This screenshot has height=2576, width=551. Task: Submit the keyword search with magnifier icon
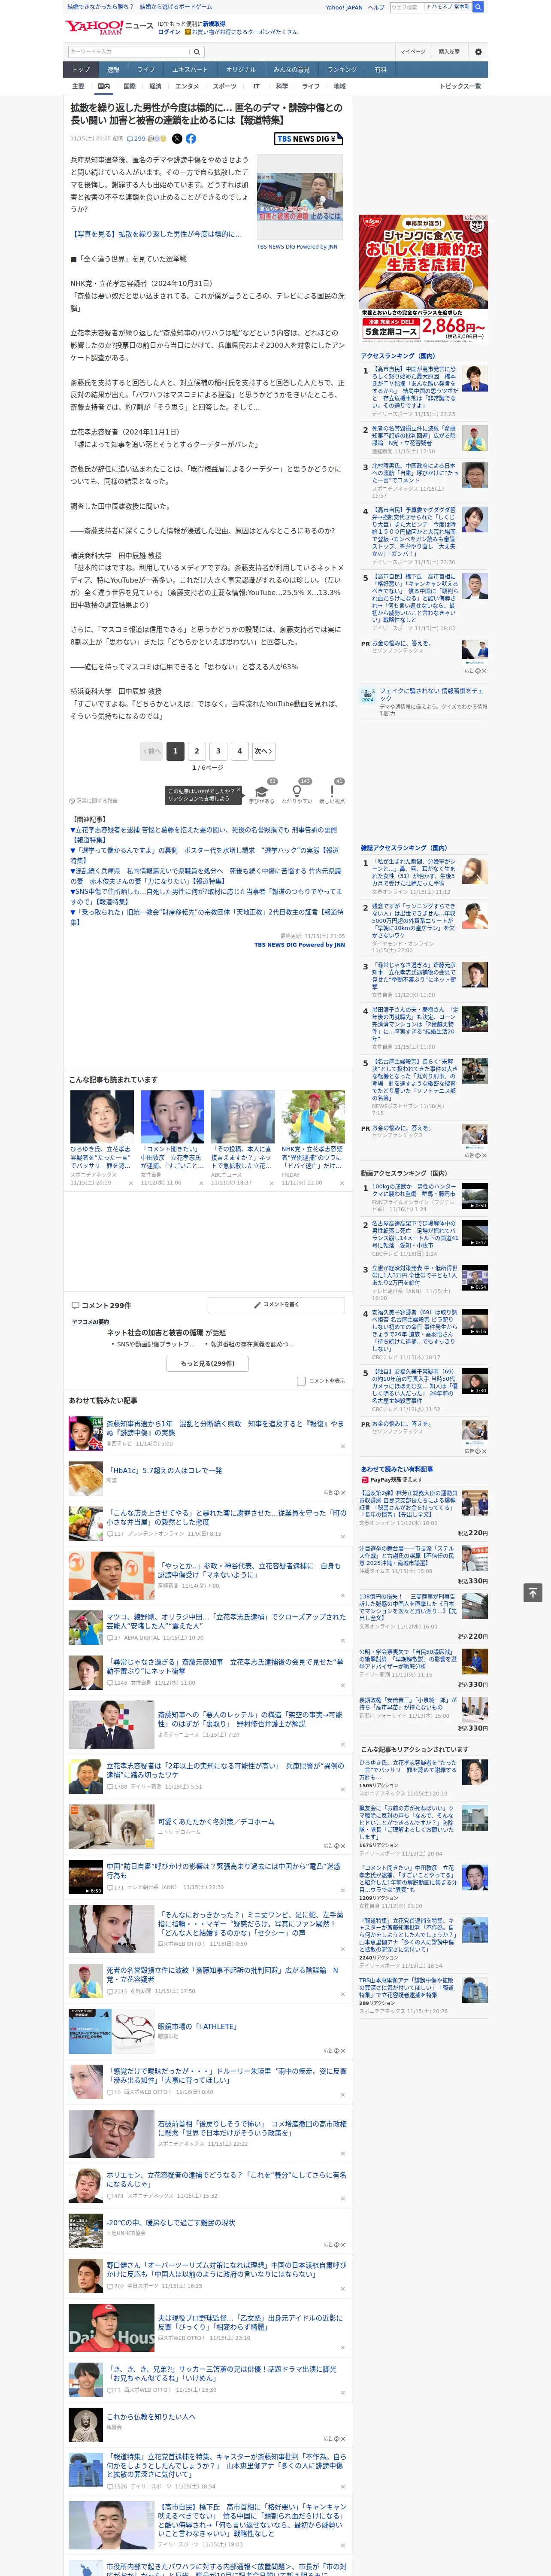click(x=197, y=52)
